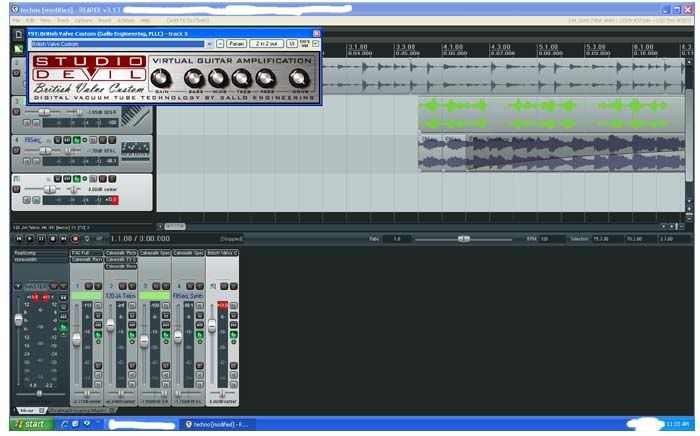This screenshot has height=436, width=700.
Task: Click the green toolbar icon below New
Action: [18, 49]
